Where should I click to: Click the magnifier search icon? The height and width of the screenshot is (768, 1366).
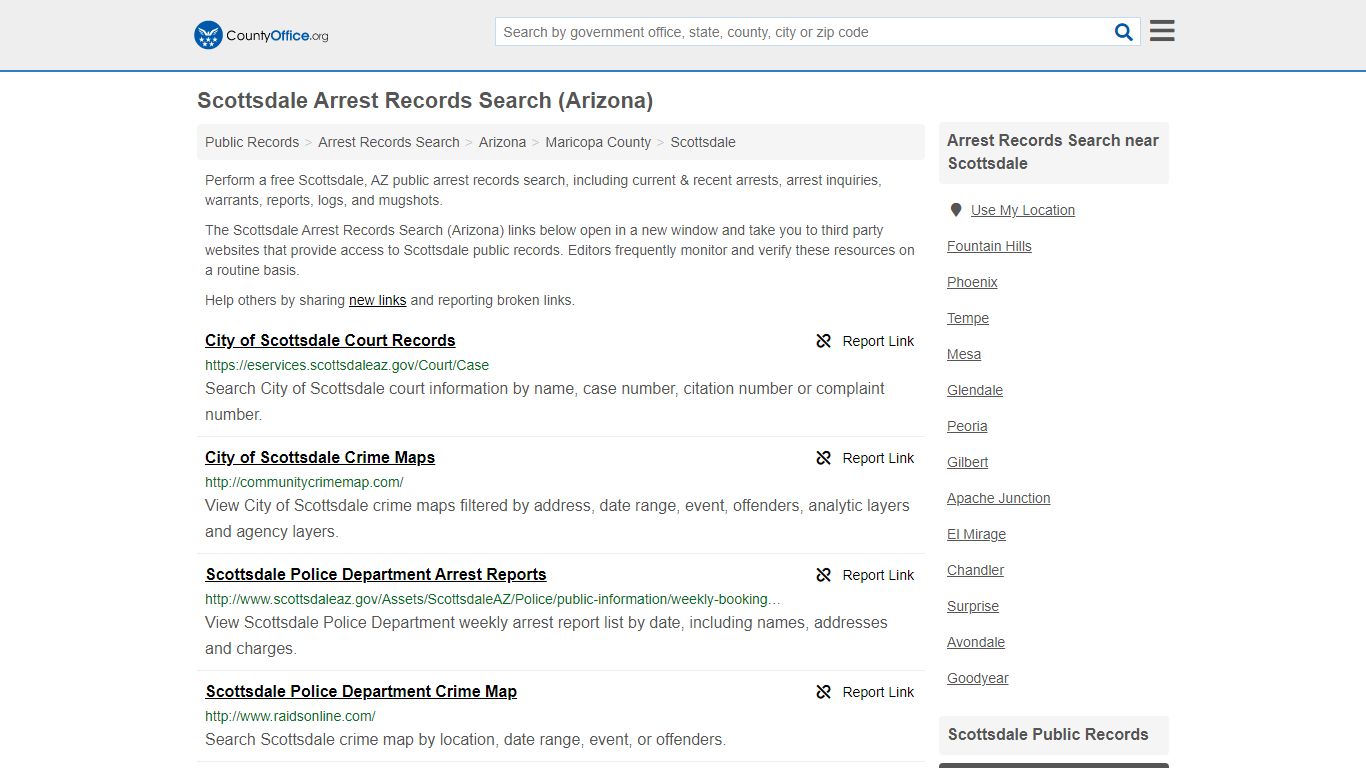click(x=1124, y=32)
